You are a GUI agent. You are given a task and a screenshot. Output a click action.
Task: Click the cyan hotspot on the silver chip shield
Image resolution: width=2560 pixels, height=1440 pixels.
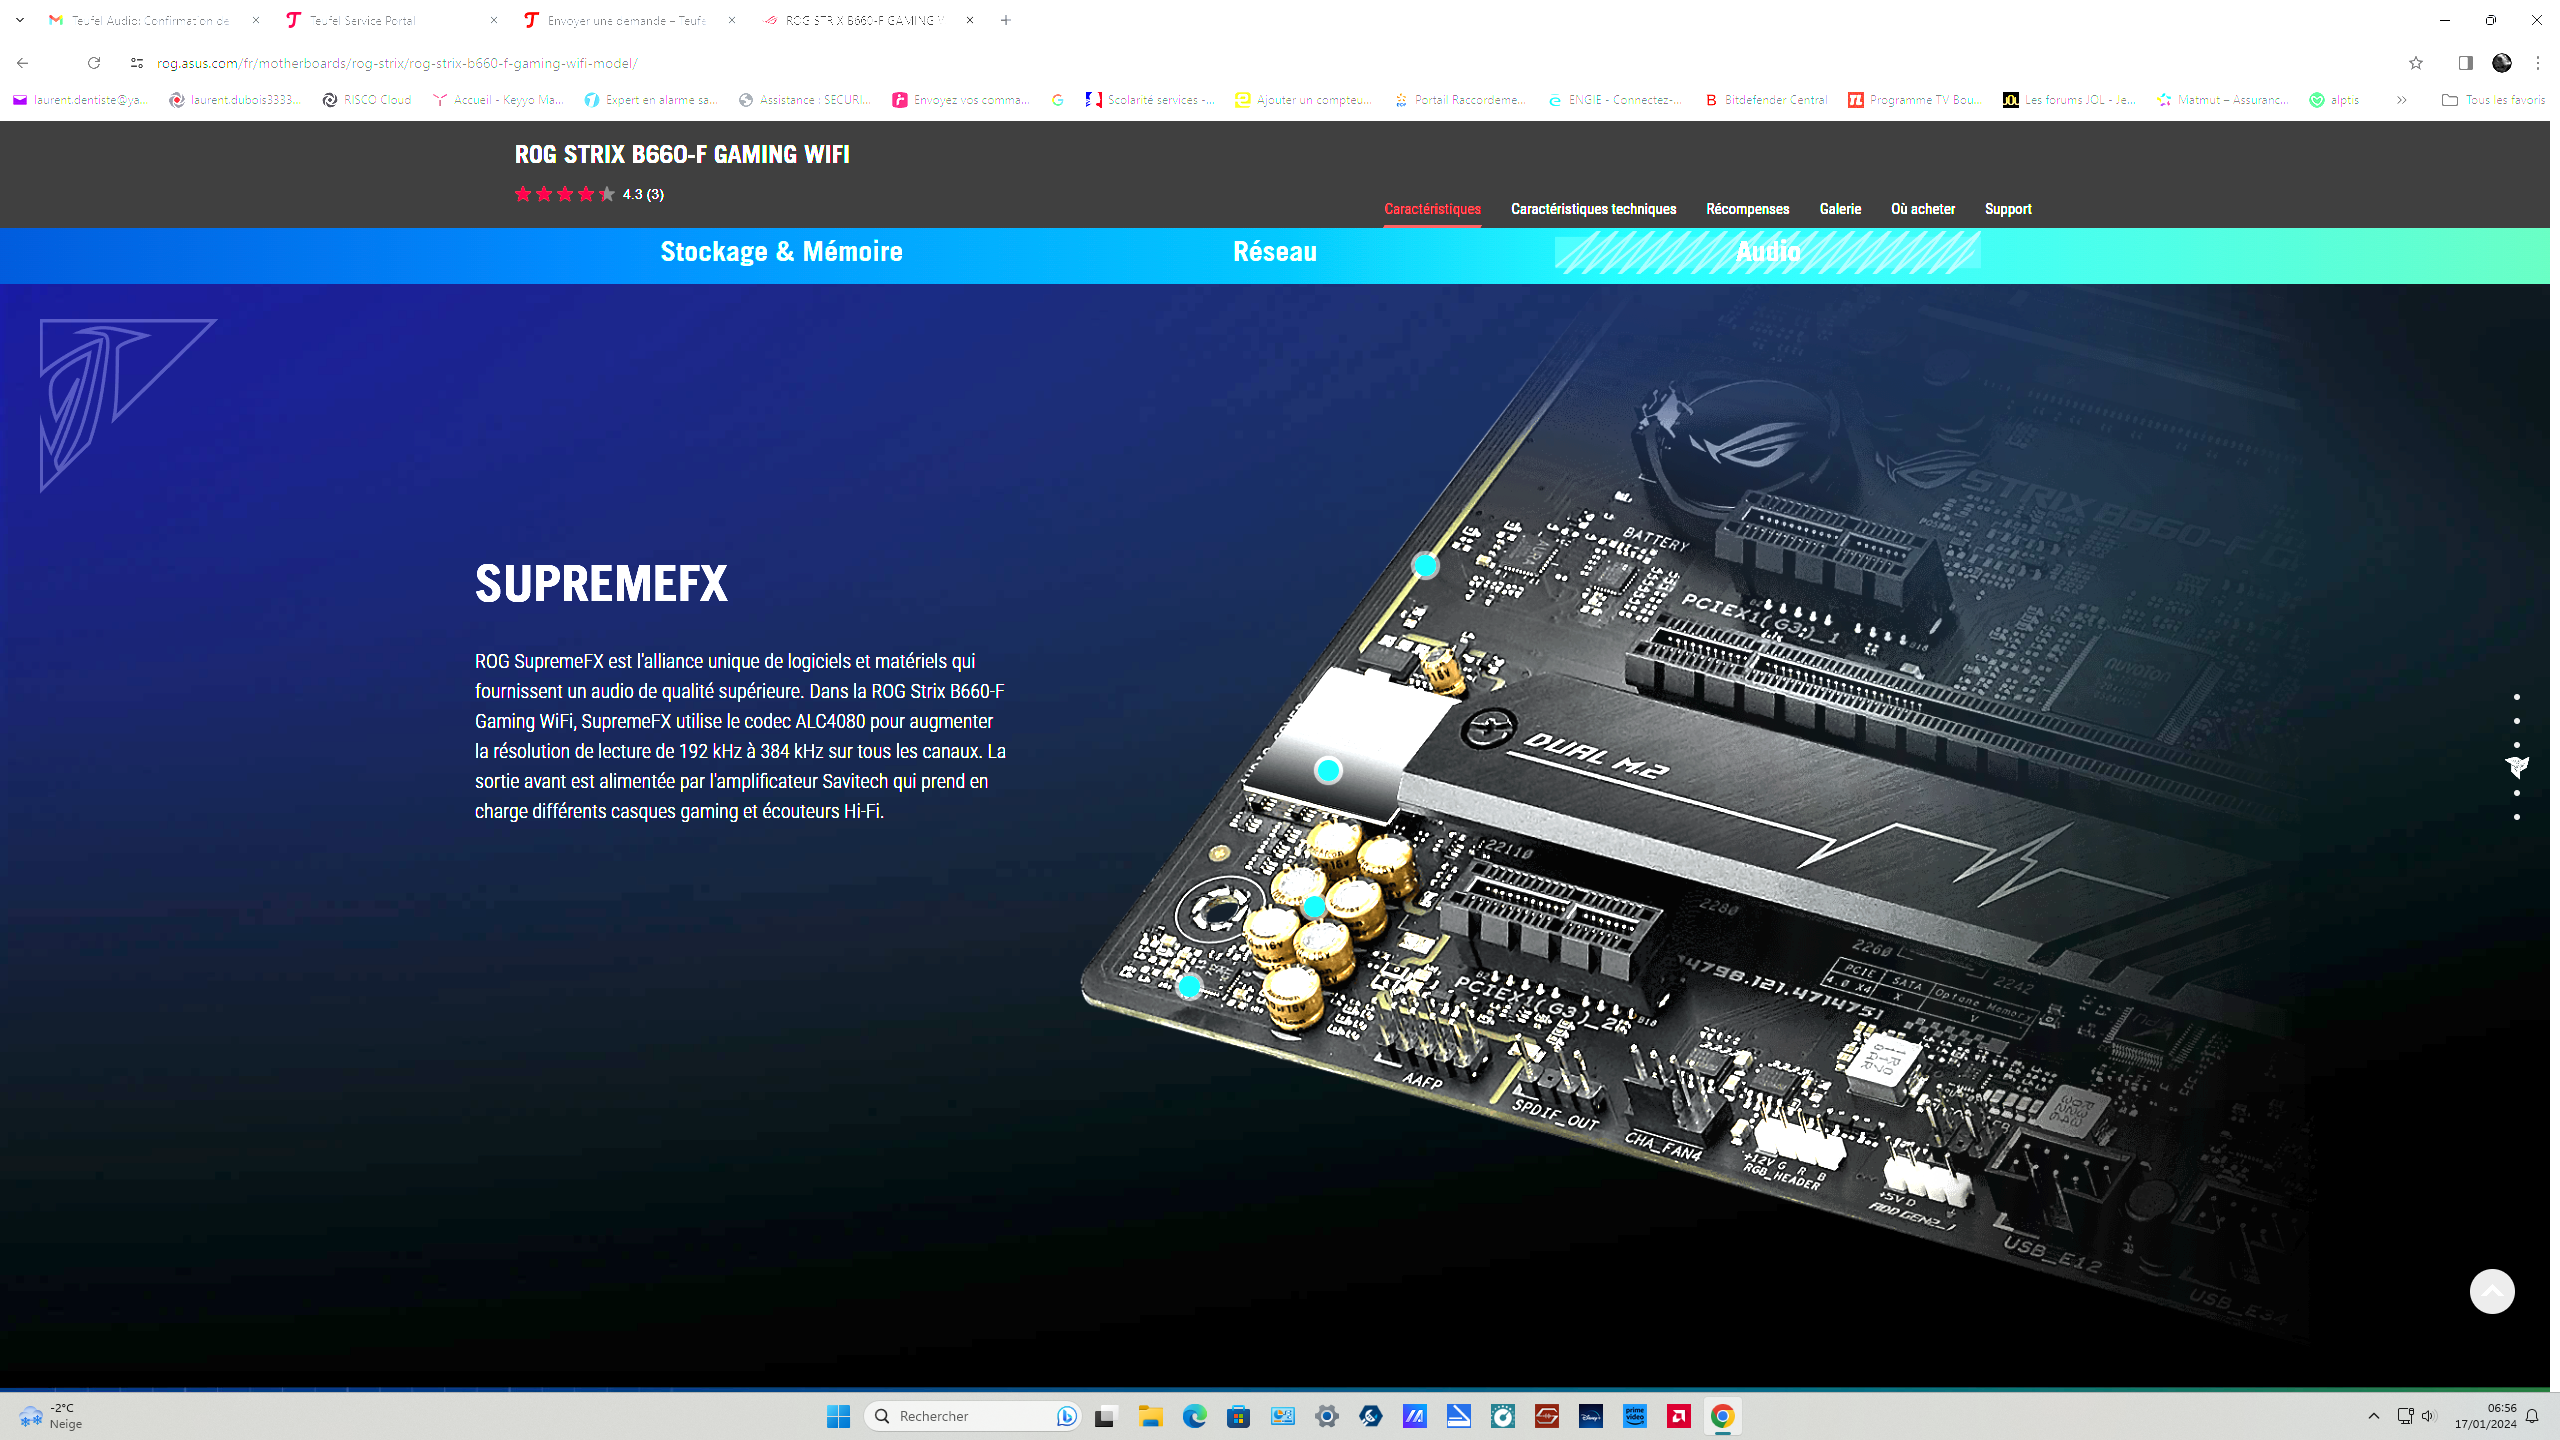1328,770
